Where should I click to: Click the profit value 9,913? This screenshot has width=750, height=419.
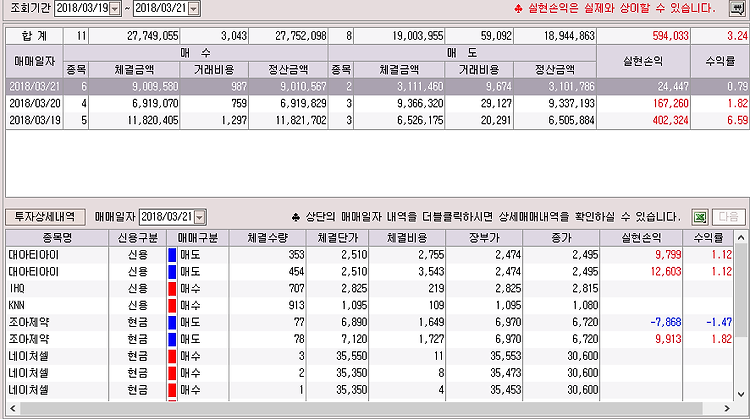(x=668, y=339)
